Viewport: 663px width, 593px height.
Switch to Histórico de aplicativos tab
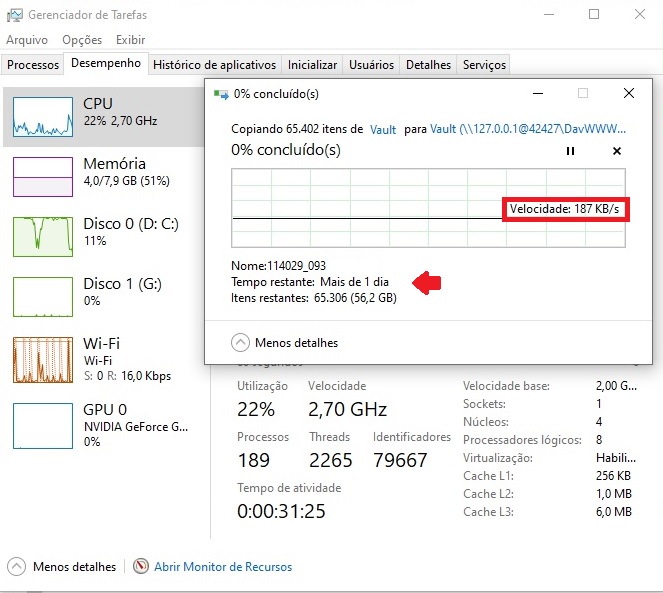point(214,65)
